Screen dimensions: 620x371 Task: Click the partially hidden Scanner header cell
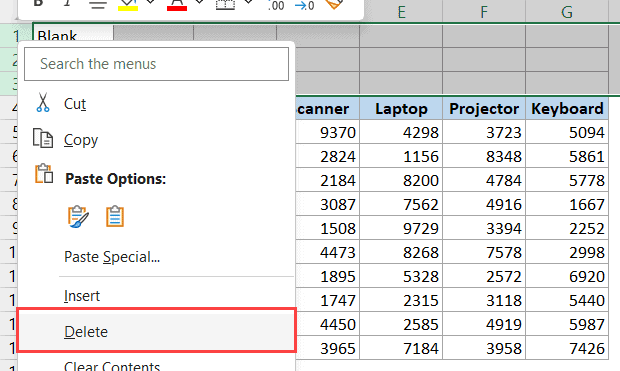coord(327,108)
